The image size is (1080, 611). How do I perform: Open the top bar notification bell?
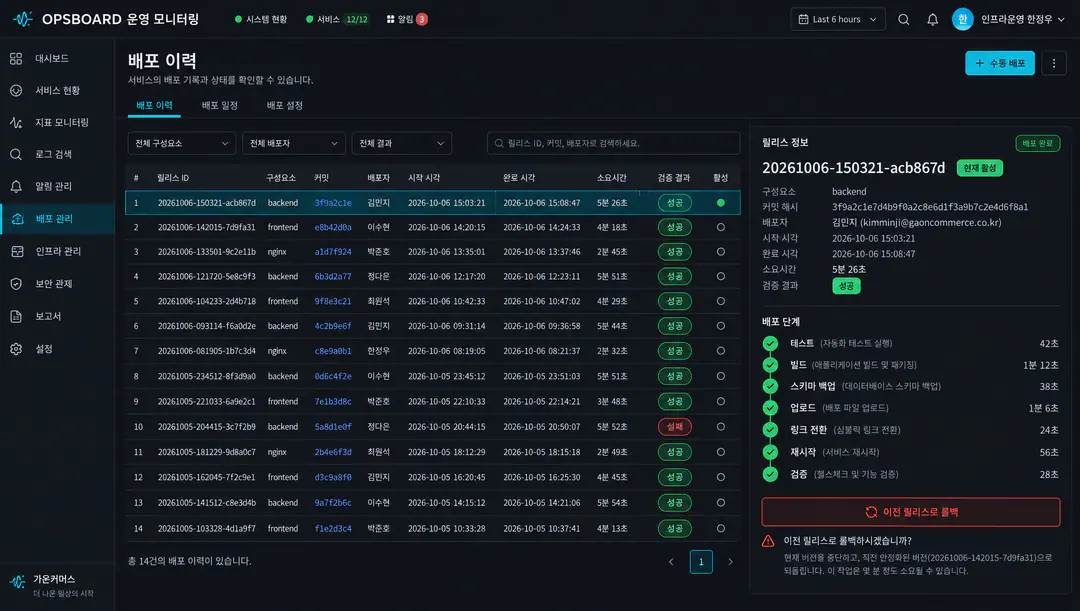[933, 19]
